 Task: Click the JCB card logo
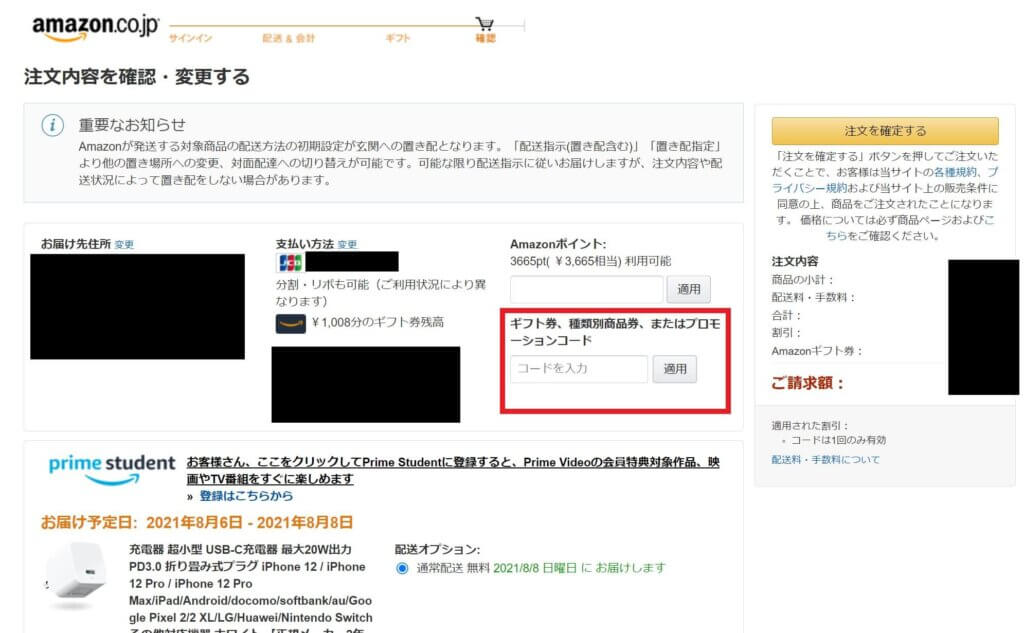290,263
